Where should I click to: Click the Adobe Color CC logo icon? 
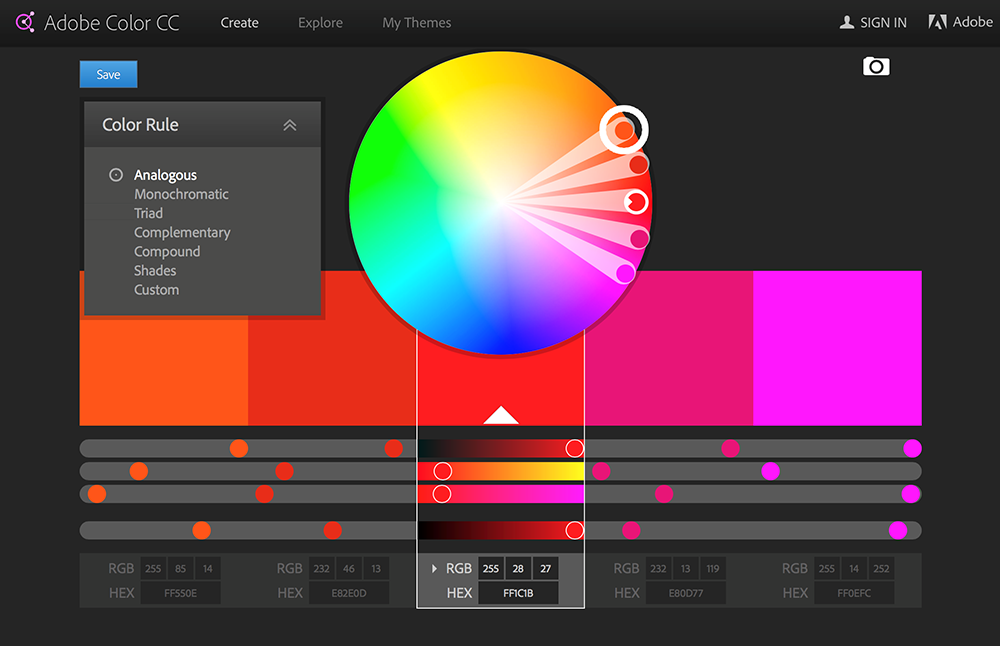24,21
